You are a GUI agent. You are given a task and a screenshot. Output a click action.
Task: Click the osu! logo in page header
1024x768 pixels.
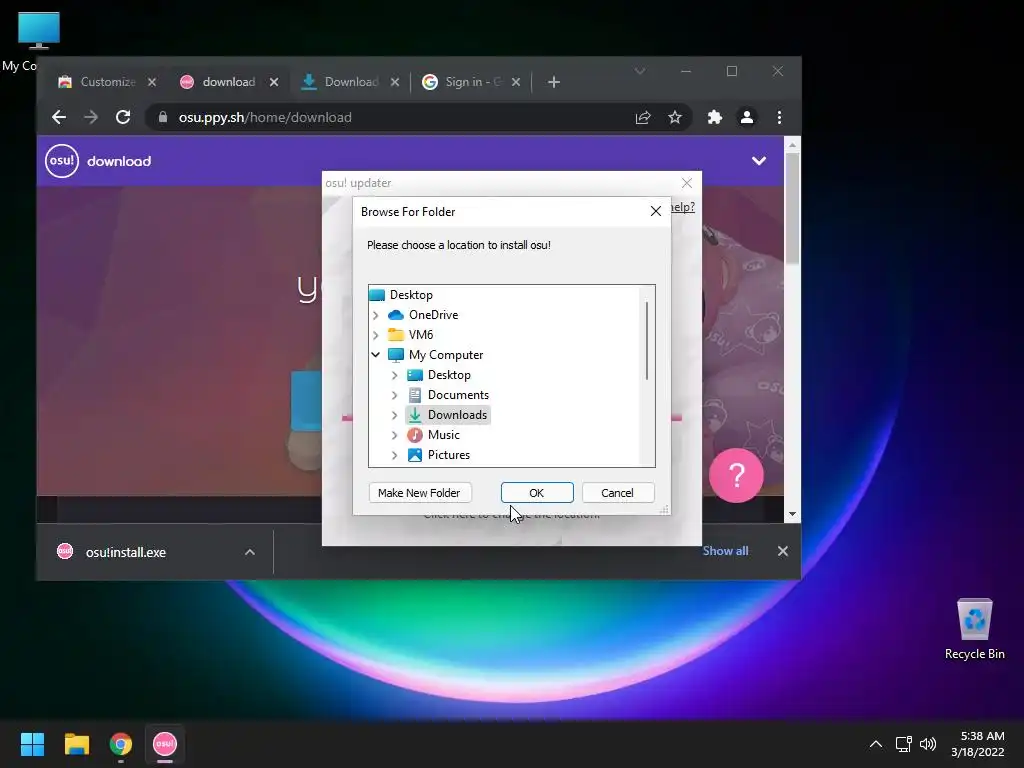point(62,161)
